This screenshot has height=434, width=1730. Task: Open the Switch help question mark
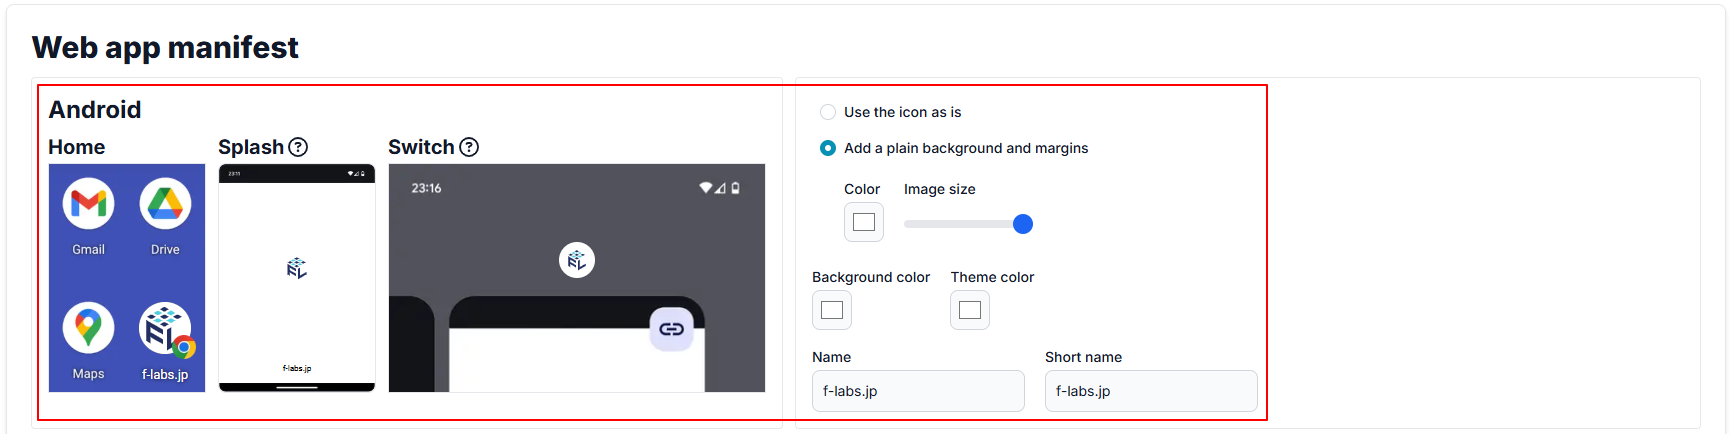pos(469,147)
